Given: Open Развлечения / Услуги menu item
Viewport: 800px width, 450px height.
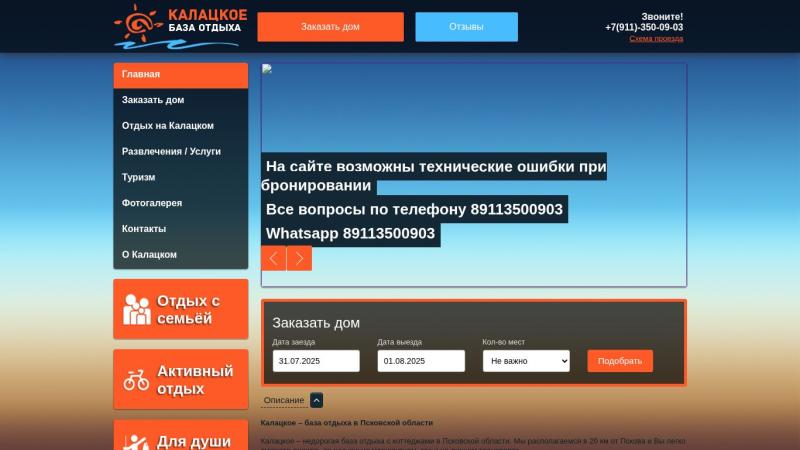Looking at the screenshot, I should 181,152.
